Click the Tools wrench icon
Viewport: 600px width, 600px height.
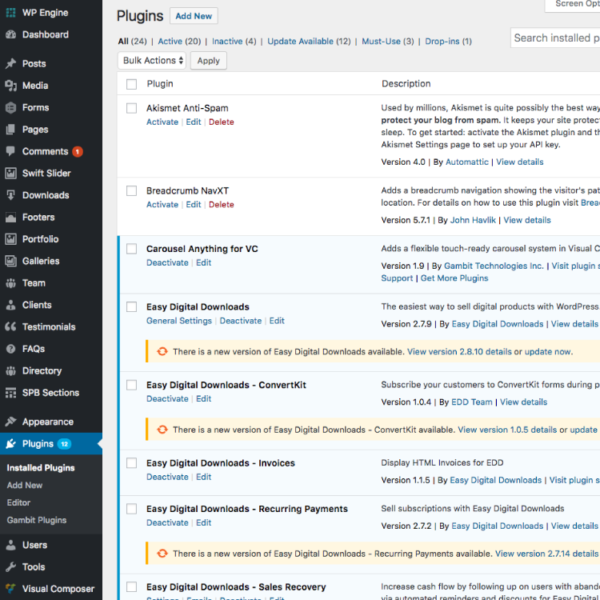click(11, 567)
